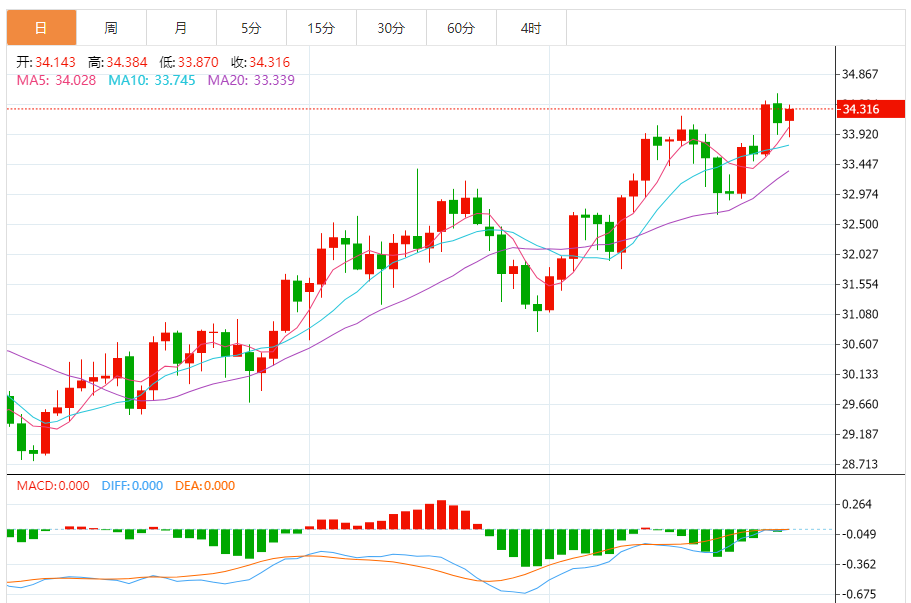Click the 29.187 price axis label
The height and width of the screenshot is (603, 911).
tap(860, 434)
